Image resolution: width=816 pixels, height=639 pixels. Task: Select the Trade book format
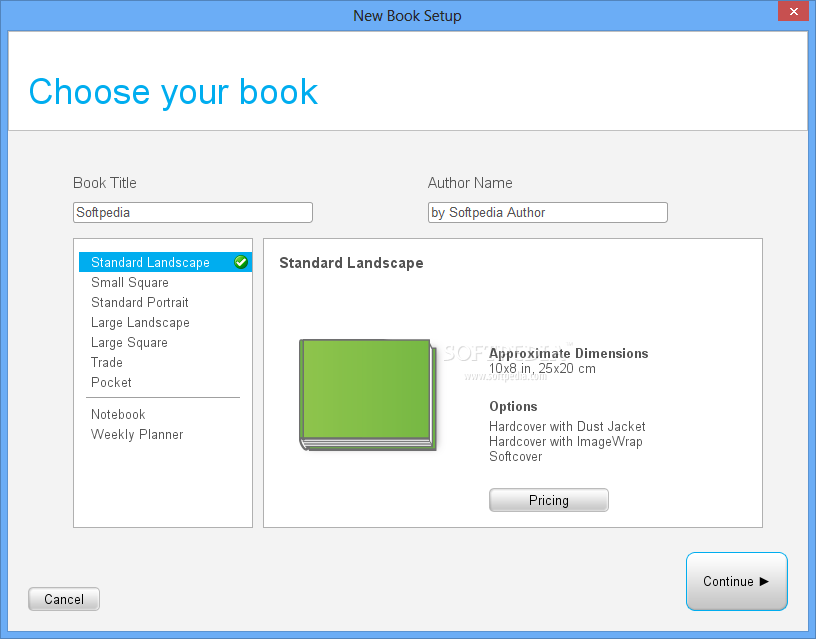[107, 362]
